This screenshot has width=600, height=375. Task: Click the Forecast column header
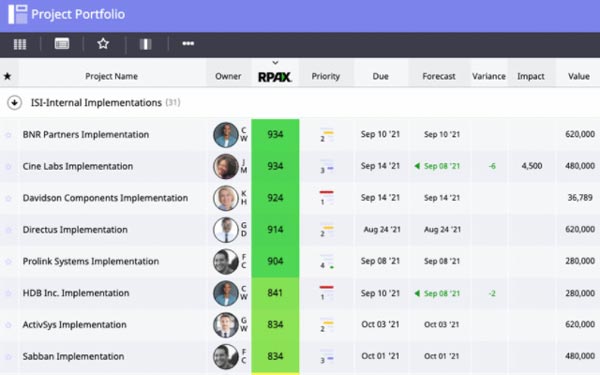(x=439, y=76)
